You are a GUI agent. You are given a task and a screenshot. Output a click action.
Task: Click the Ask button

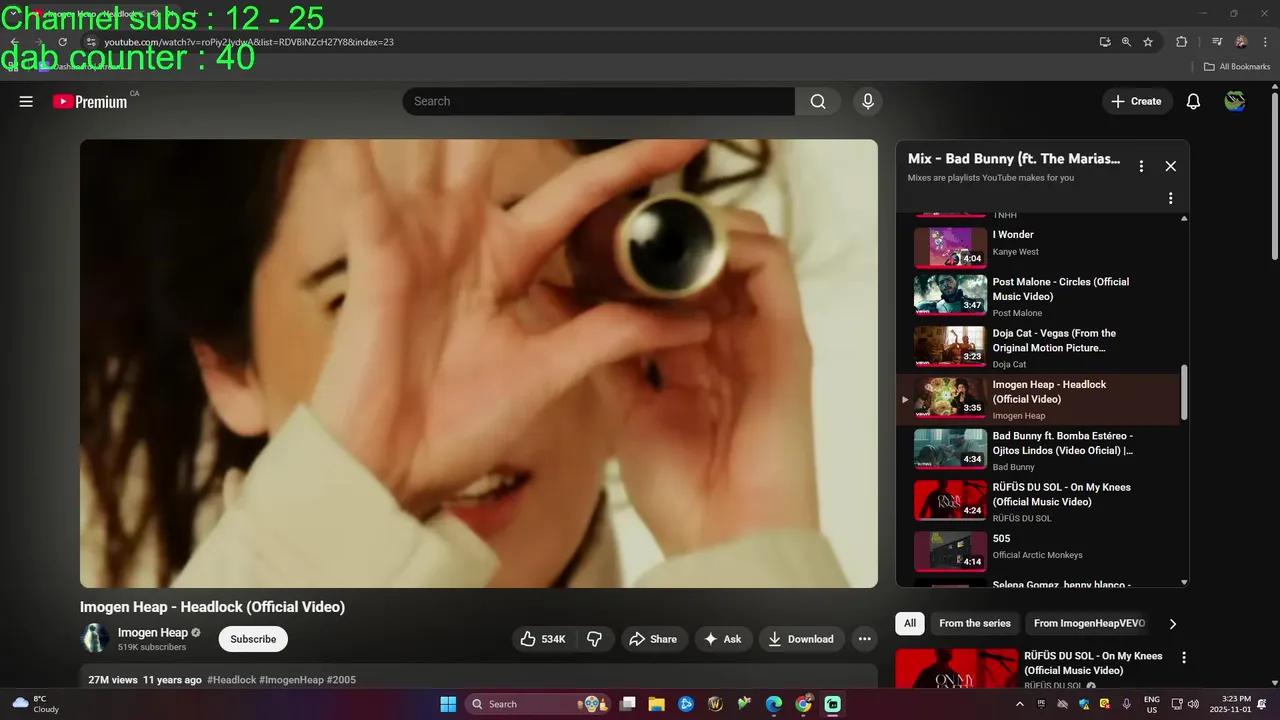tap(723, 639)
